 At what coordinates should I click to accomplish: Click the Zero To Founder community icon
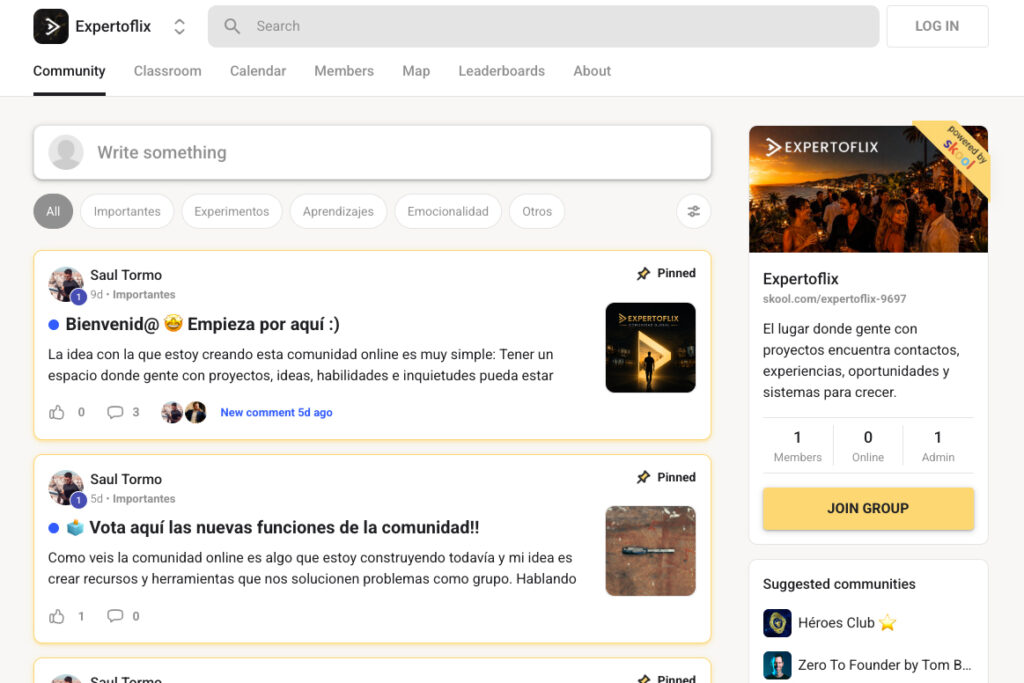777,665
